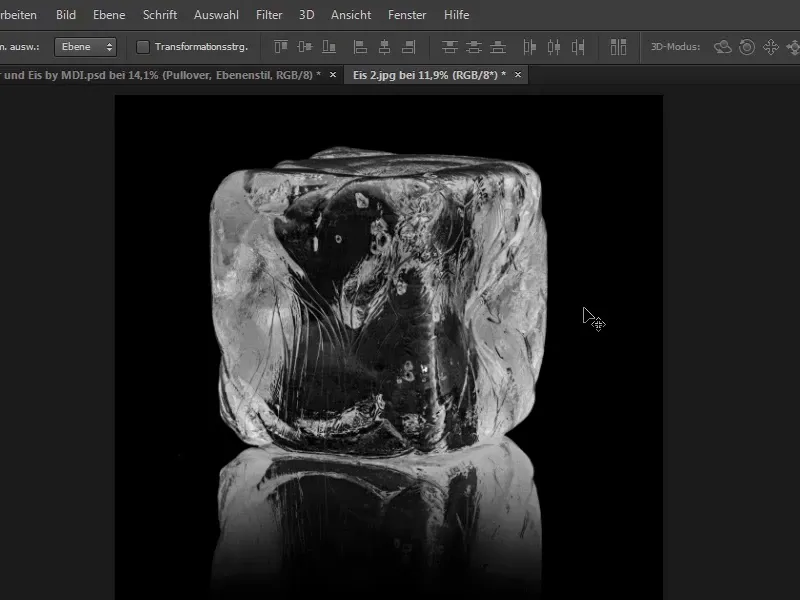
Task: Select the 3D rotate object mode icon
Action: 722,47
